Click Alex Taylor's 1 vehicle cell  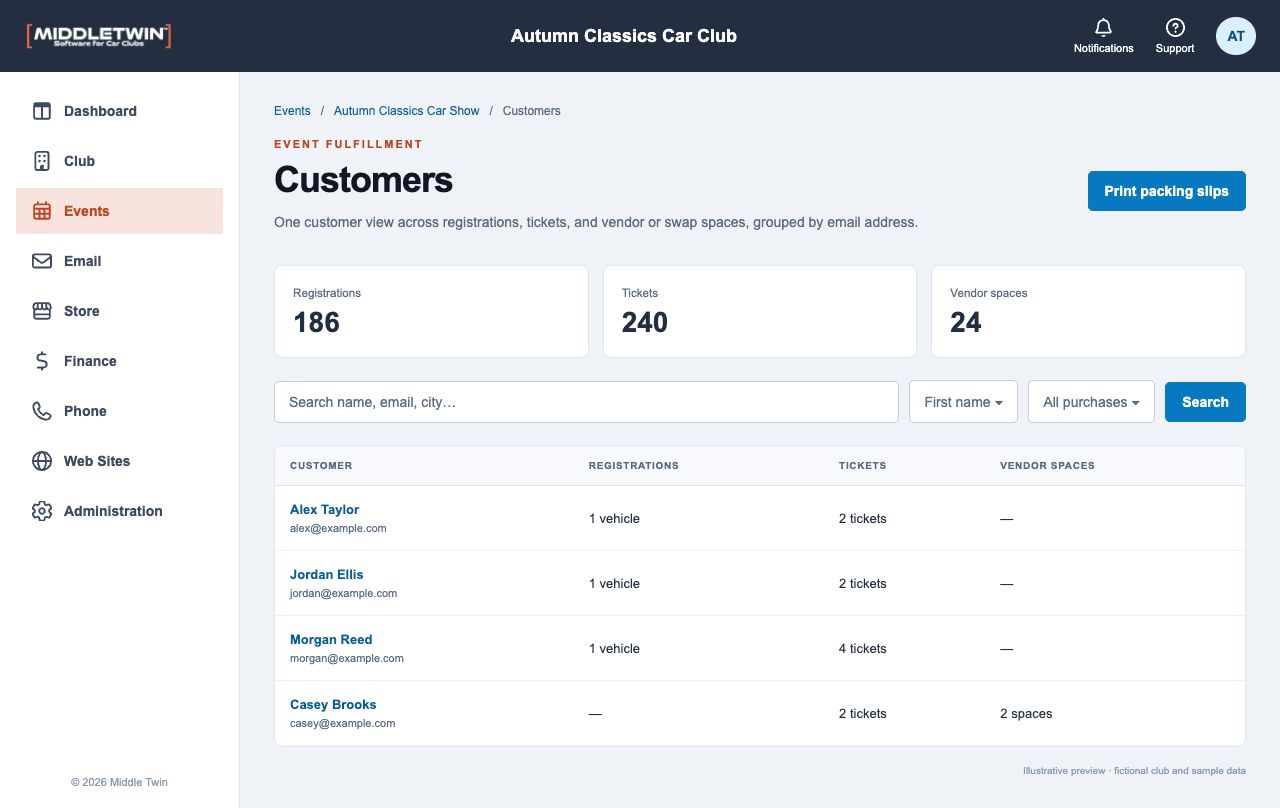tap(614, 518)
